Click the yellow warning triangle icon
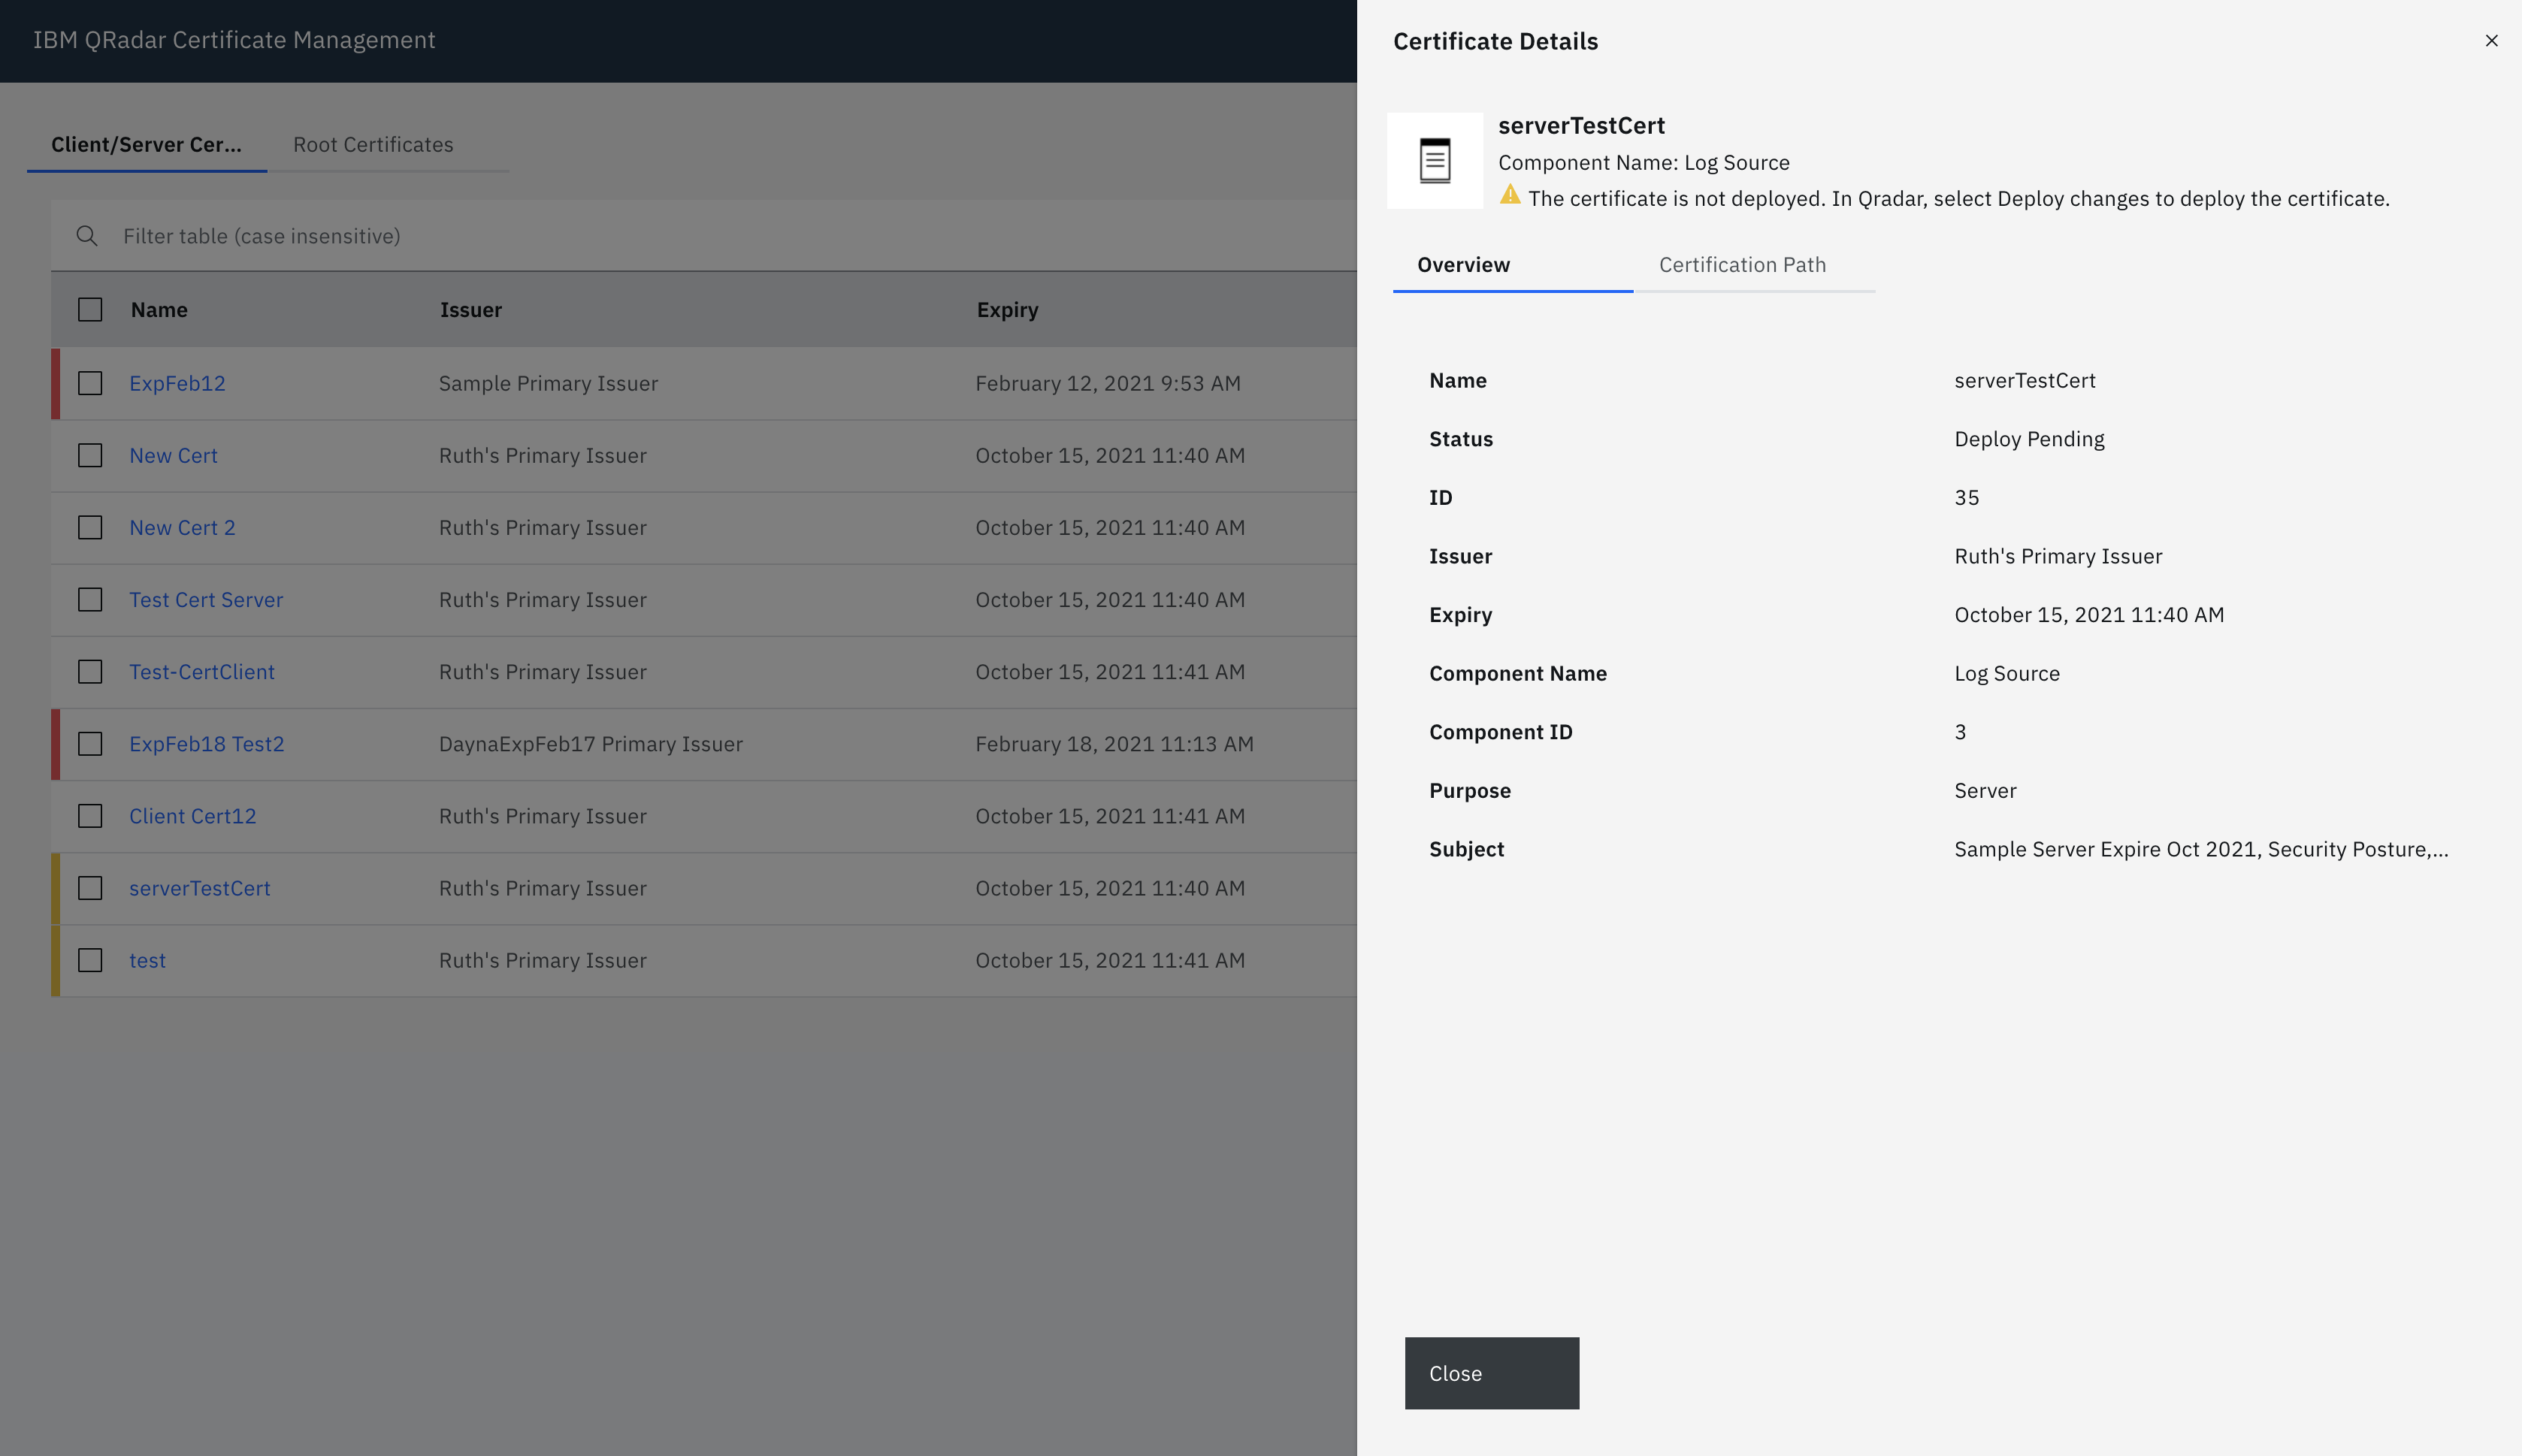The height and width of the screenshot is (1456, 2522). (1509, 196)
